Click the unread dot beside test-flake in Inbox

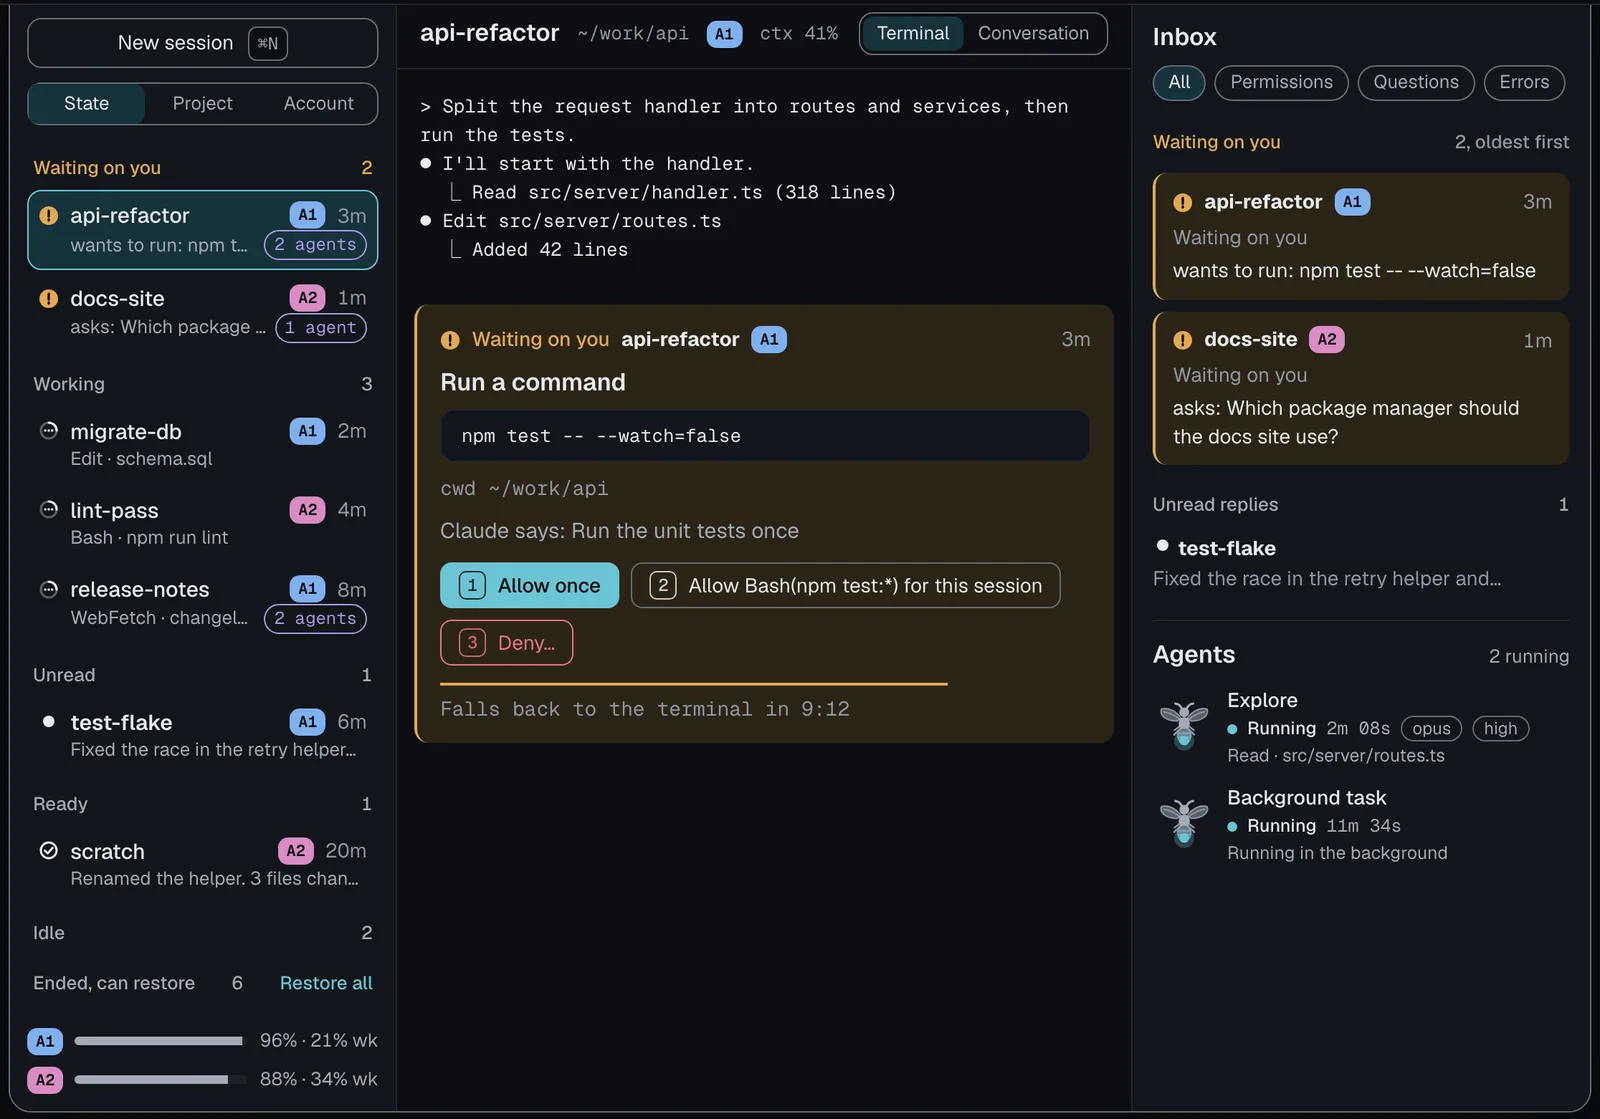pos(1162,545)
